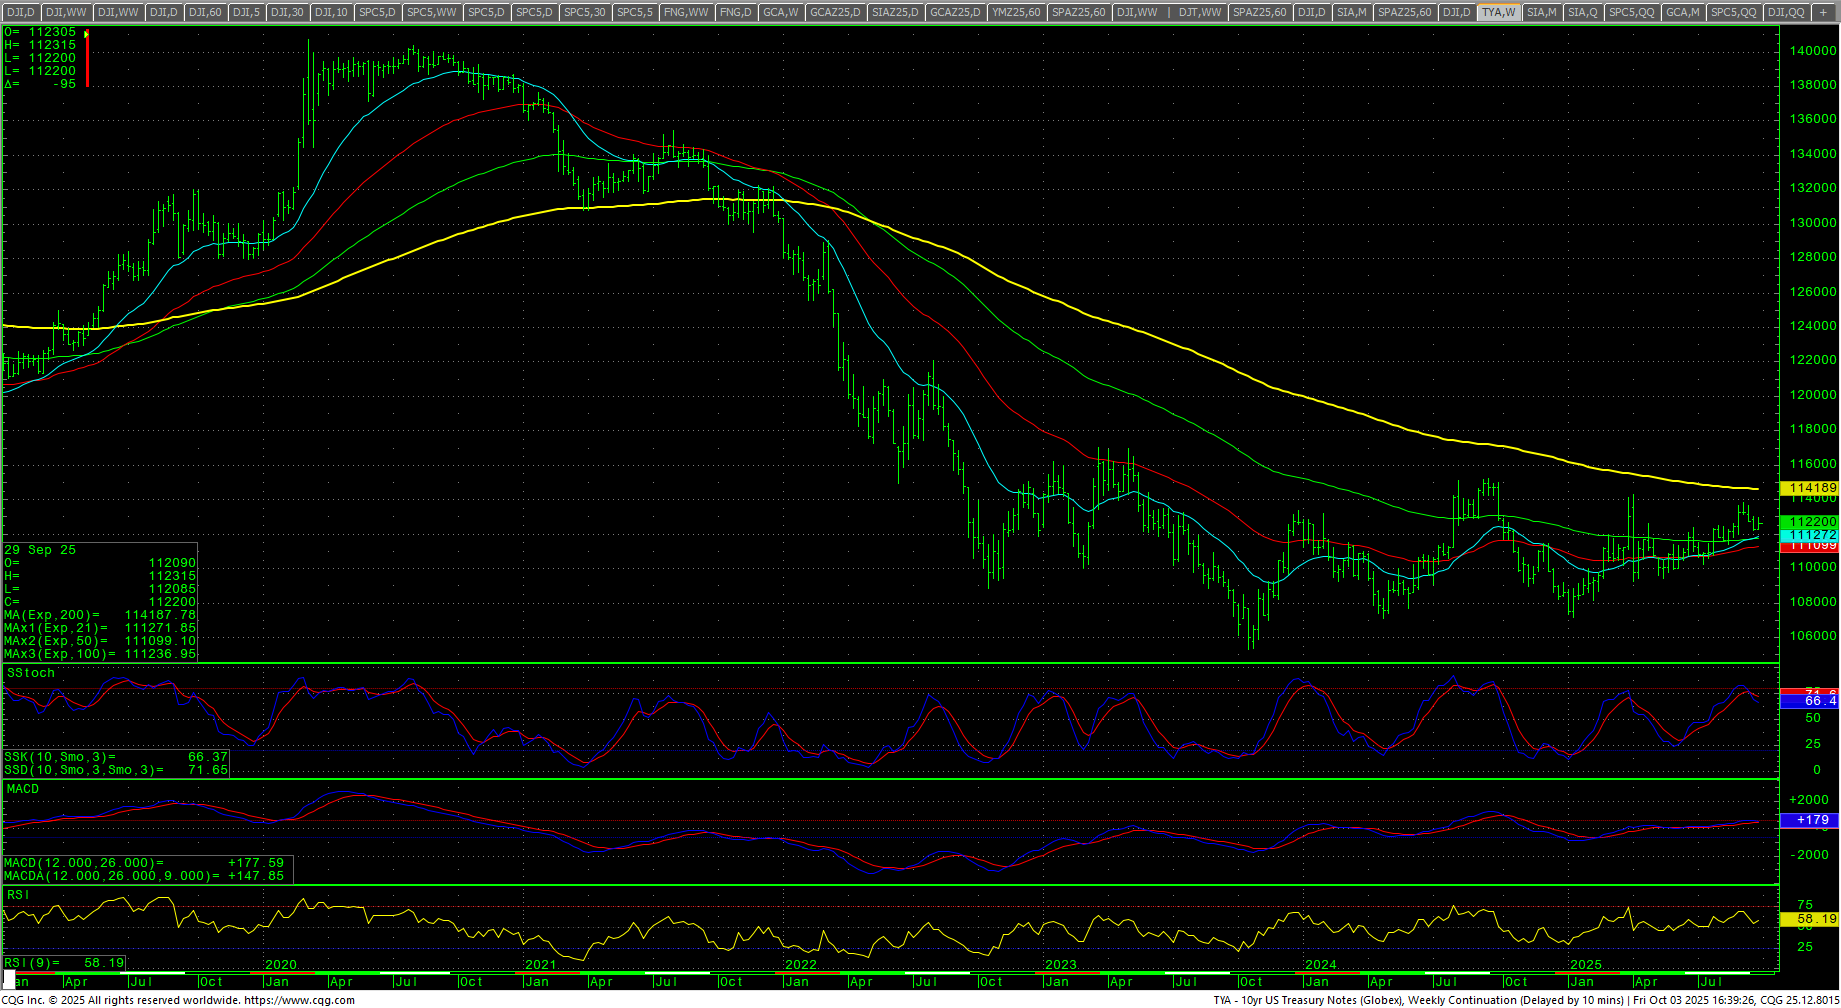Image resolution: width=1841 pixels, height=1008 pixels.
Task: Click the cyan 111272 price axis label
Action: (1812, 535)
